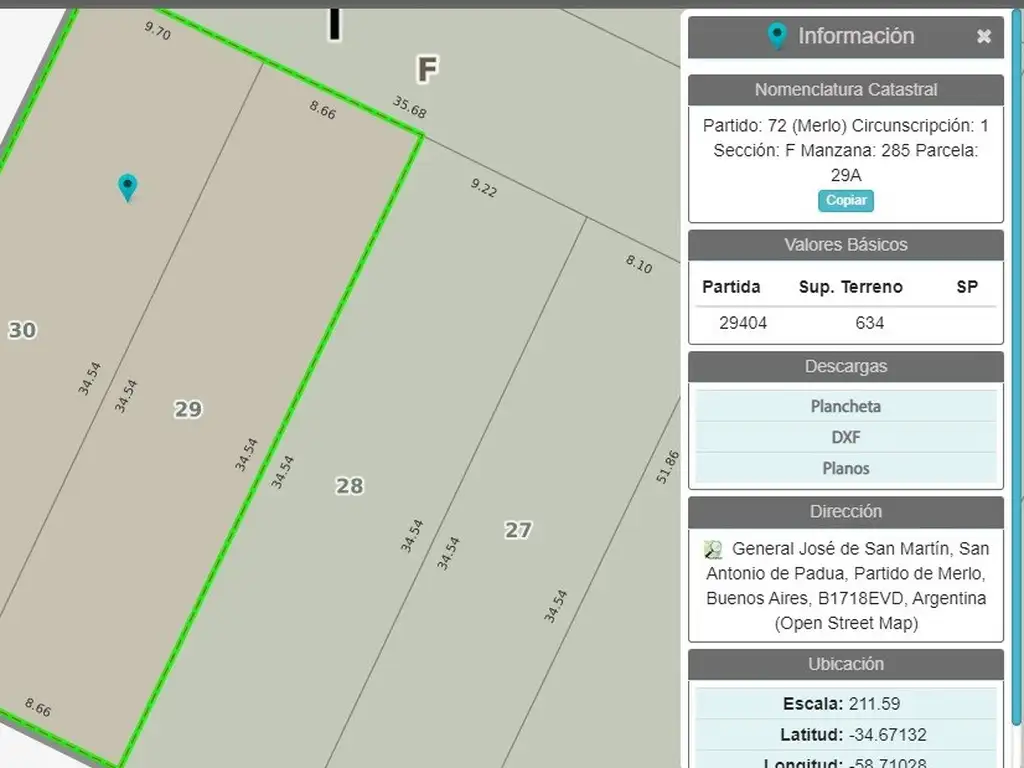The width and height of the screenshot is (1024, 768).
Task: Close the Información panel with the X
Action: 984,37
